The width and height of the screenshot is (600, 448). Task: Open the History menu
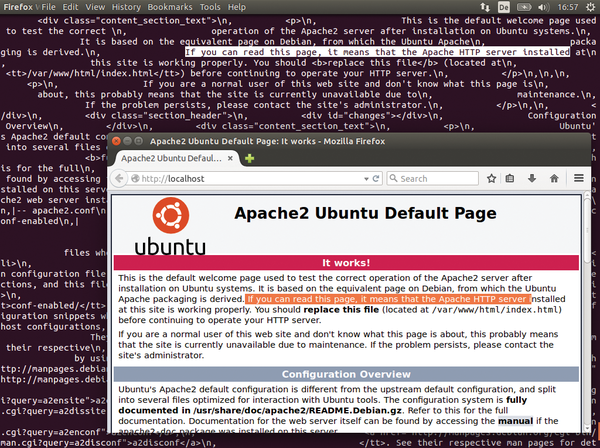coord(126,7)
